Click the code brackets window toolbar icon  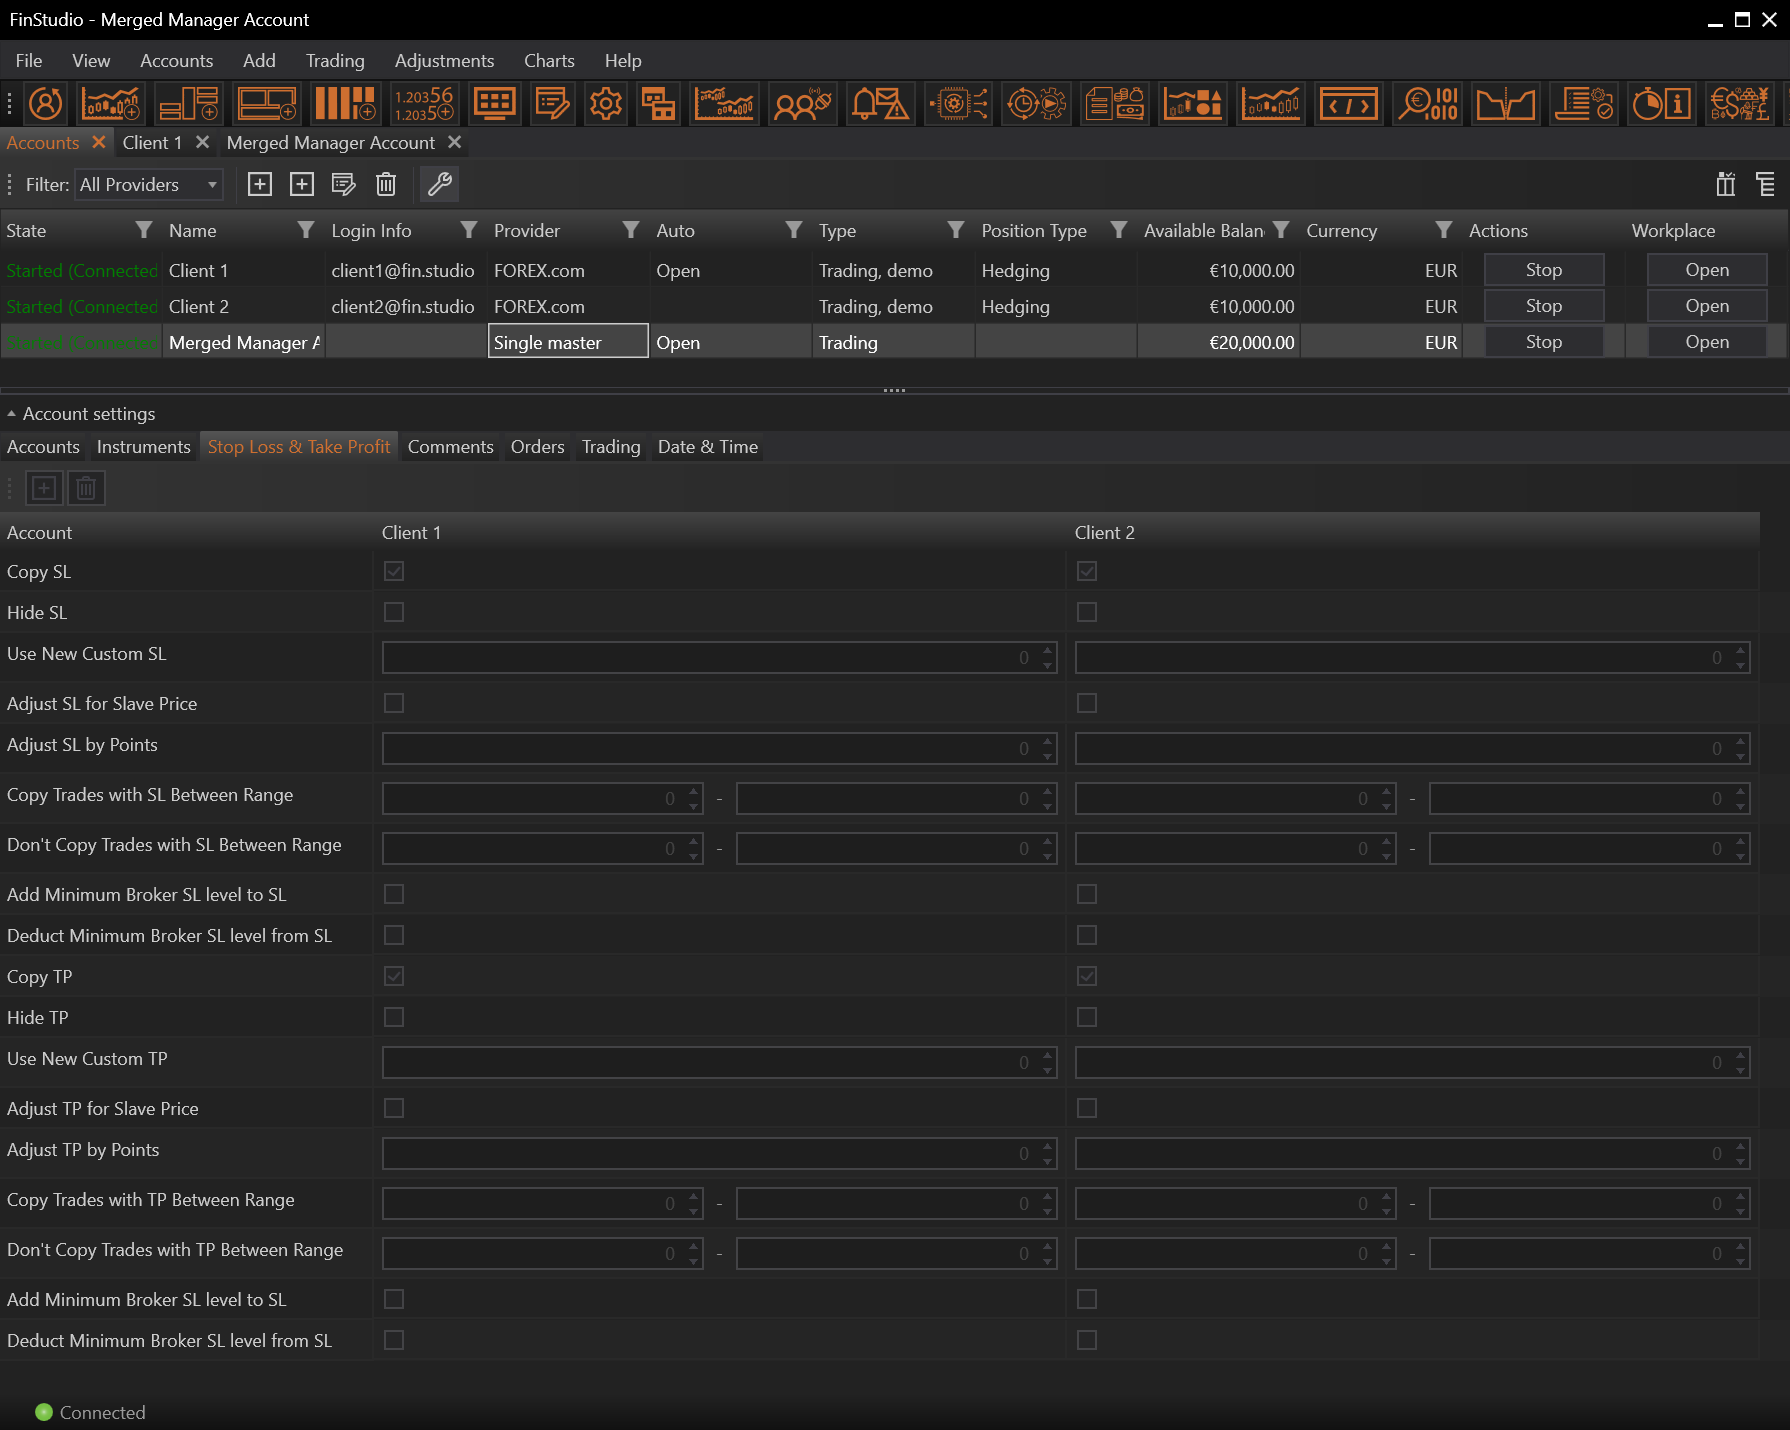pyautogui.click(x=1348, y=104)
